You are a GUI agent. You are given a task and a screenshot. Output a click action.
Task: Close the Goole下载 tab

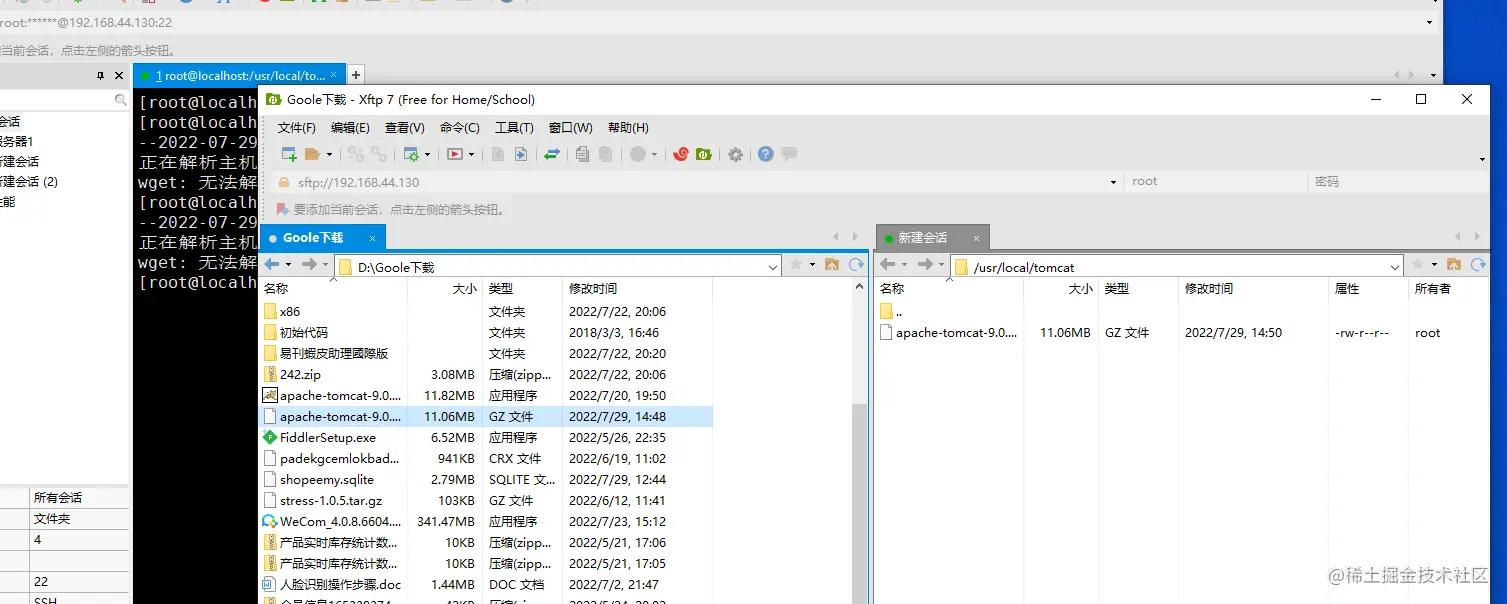tap(373, 238)
